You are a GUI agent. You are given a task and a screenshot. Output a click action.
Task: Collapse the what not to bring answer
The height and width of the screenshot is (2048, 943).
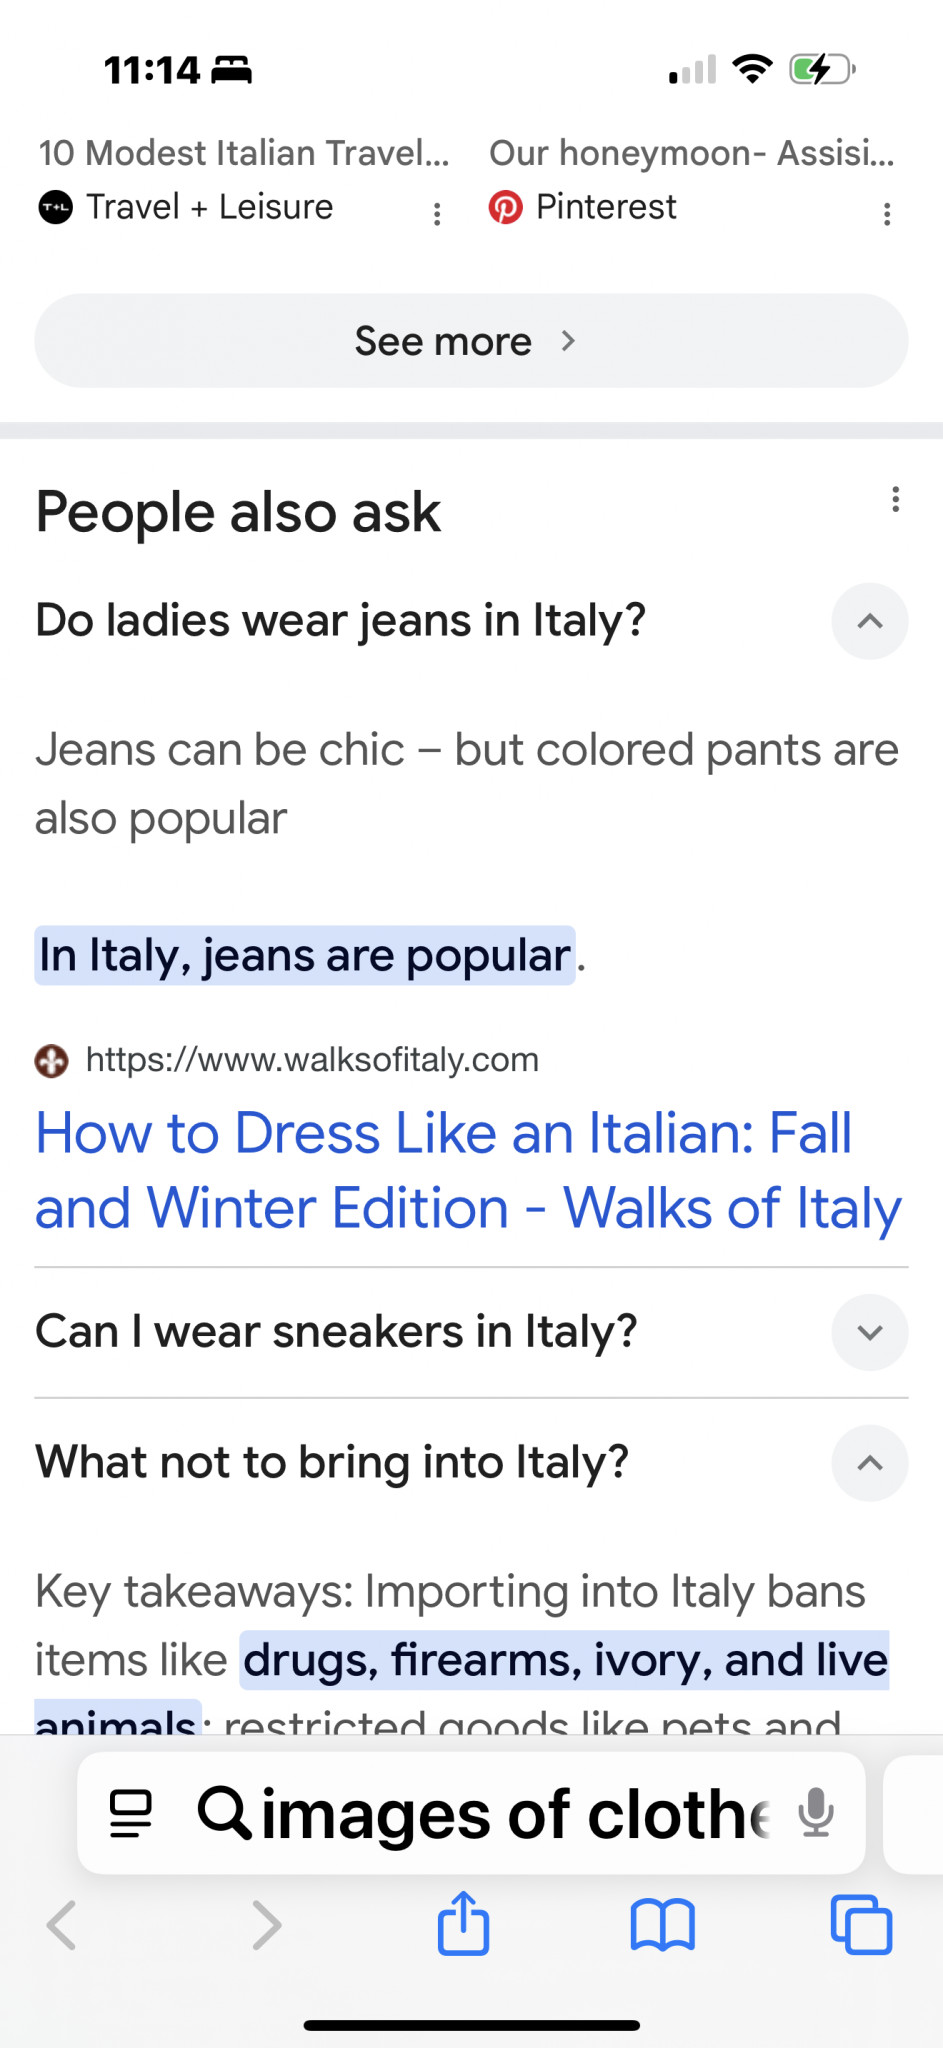[869, 1463]
